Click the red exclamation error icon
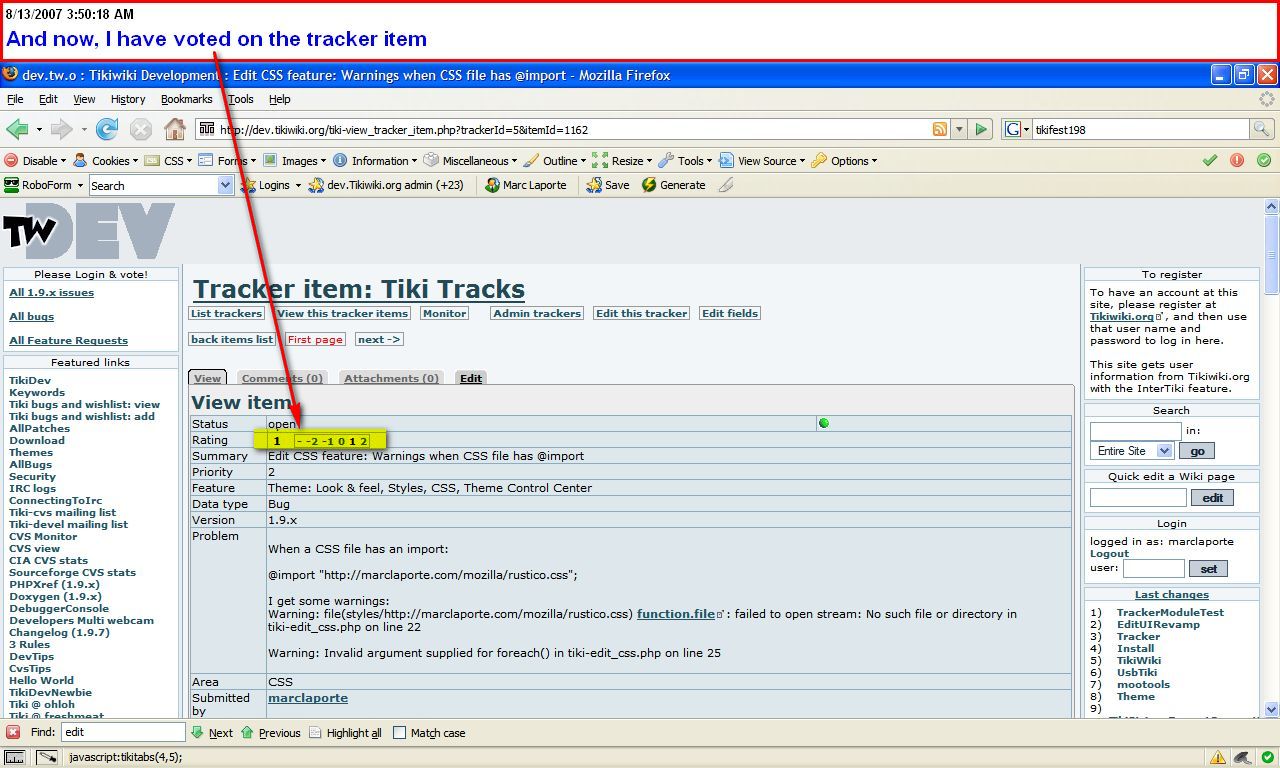Viewport: 1280px width, 768px height. coord(1237,160)
